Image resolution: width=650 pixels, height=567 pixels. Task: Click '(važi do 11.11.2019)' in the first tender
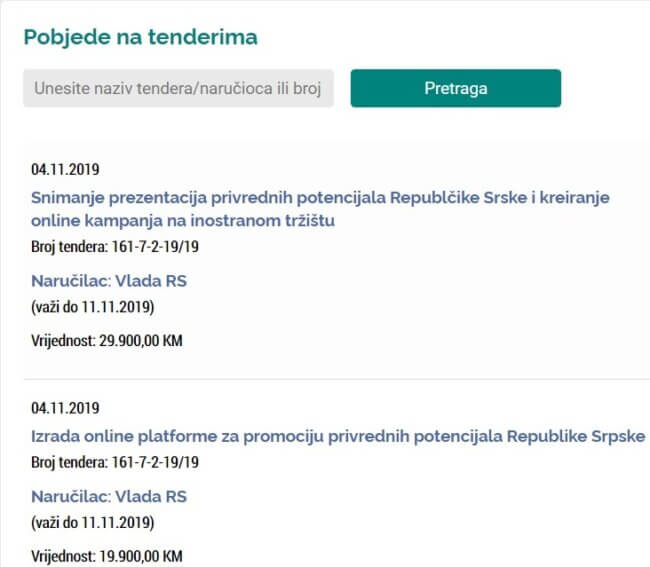point(93,306)
